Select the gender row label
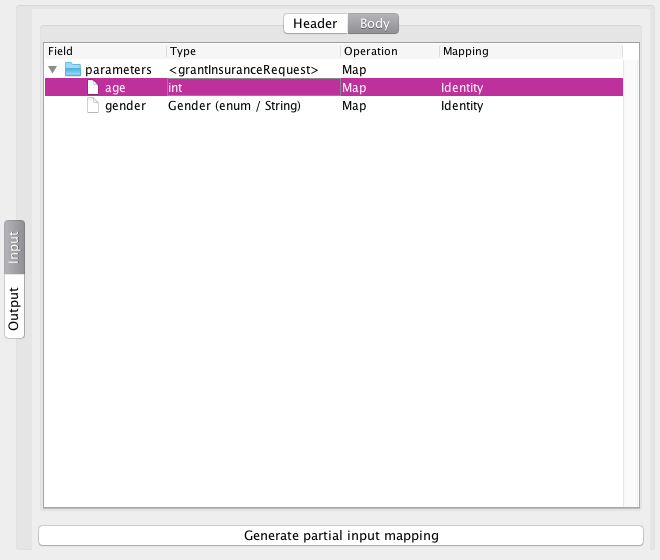Screen dimensions: 660x560 point(125,106)
